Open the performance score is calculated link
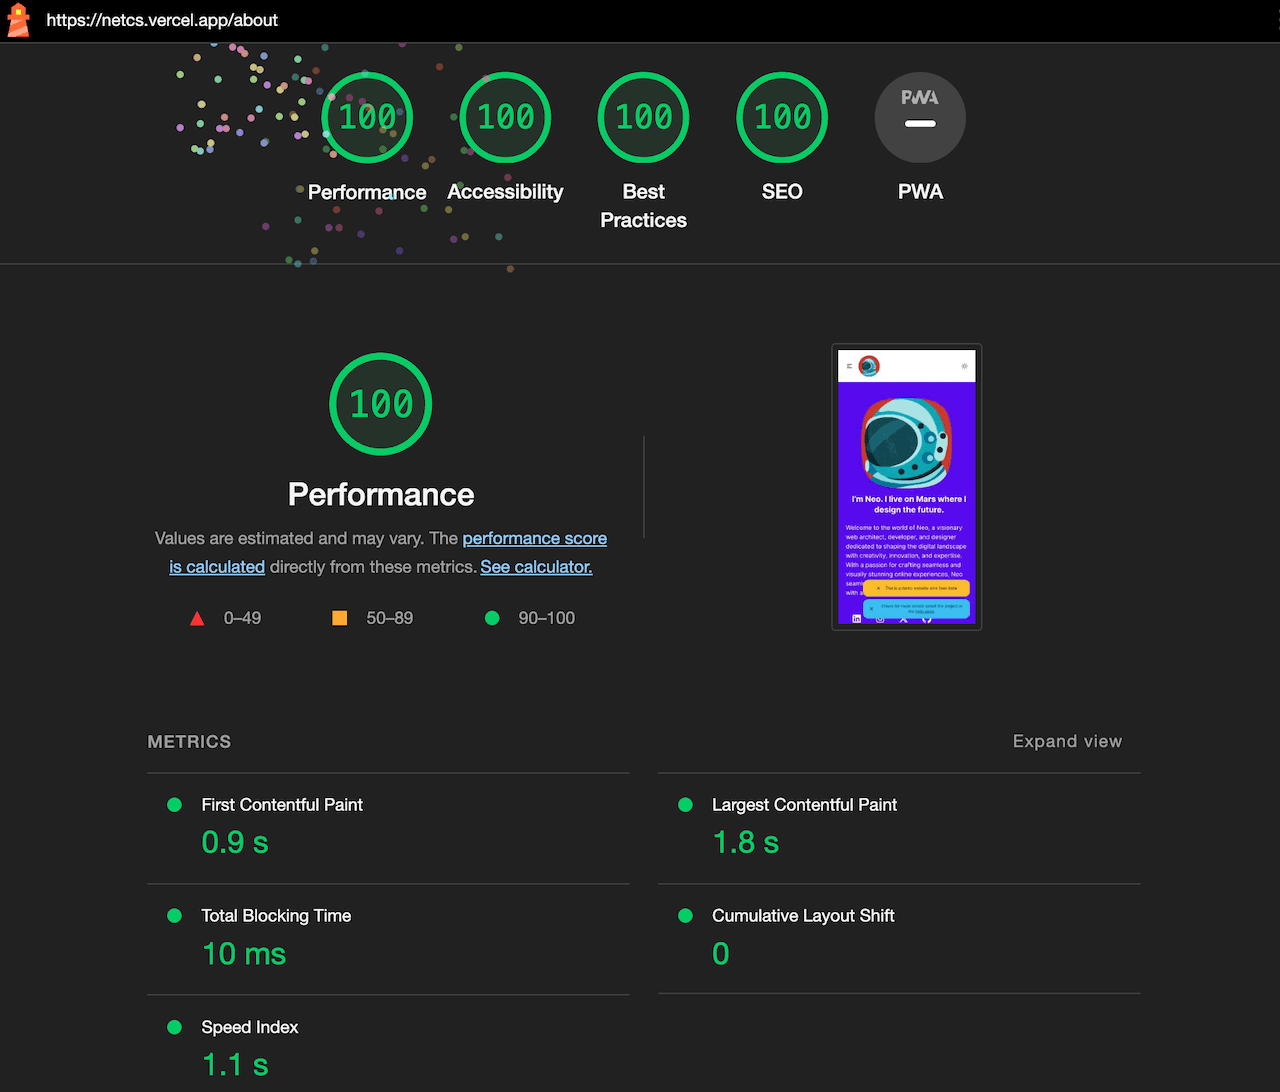Image resolution: width=1280 pixels, height=1092 pixels. pyautogui.click(x=534, y=539)
